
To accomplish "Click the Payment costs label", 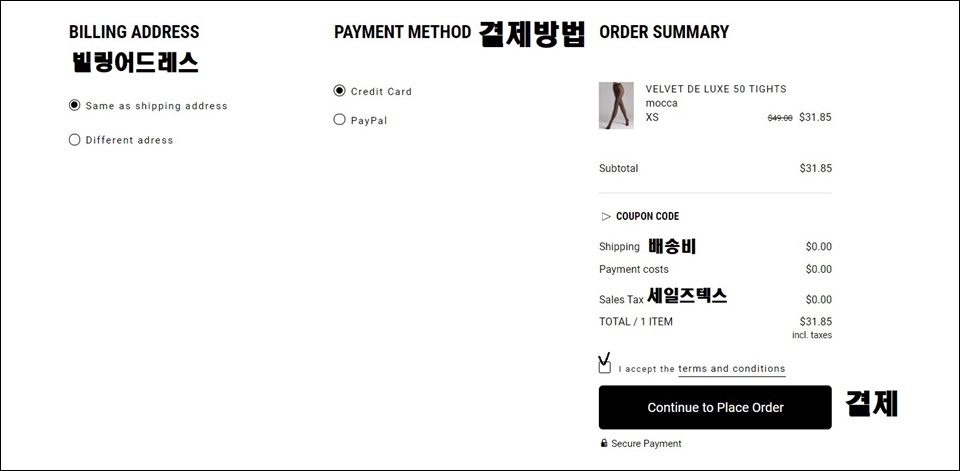I will coord(634,269).
